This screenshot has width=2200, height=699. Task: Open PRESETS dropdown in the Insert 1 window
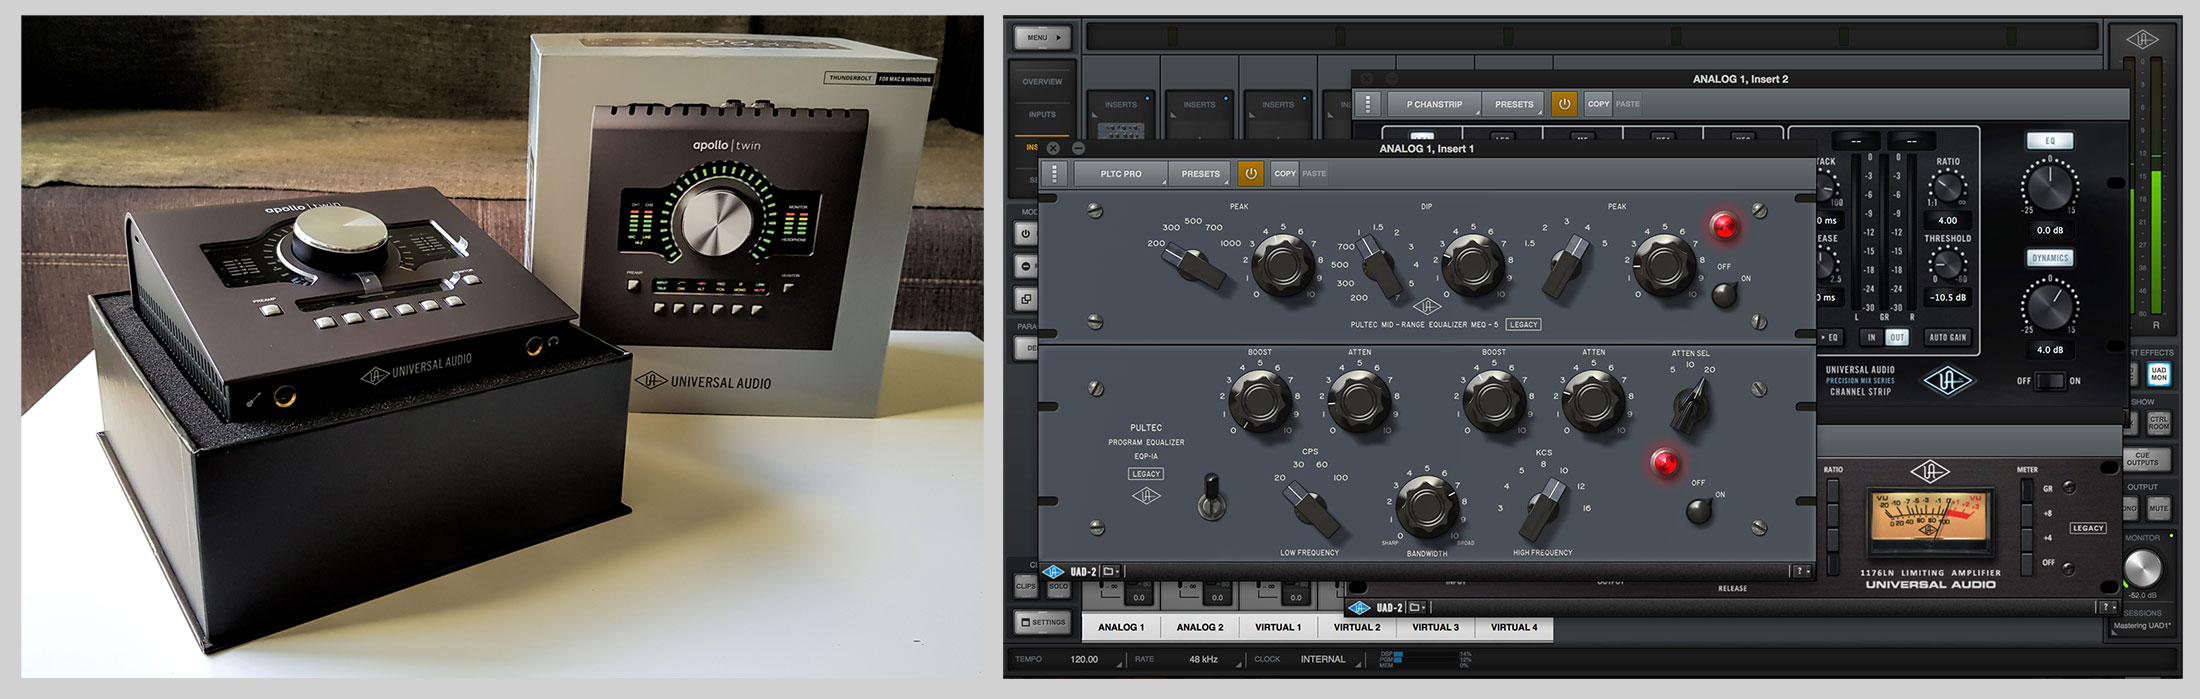(1201, 174)
